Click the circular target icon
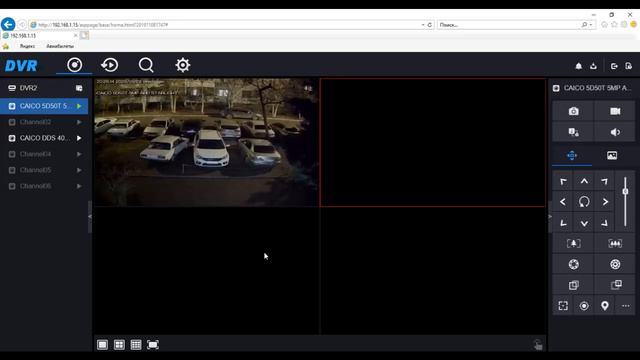The width and height of the screenshot is (640, 360). click(x=584, y=306)
